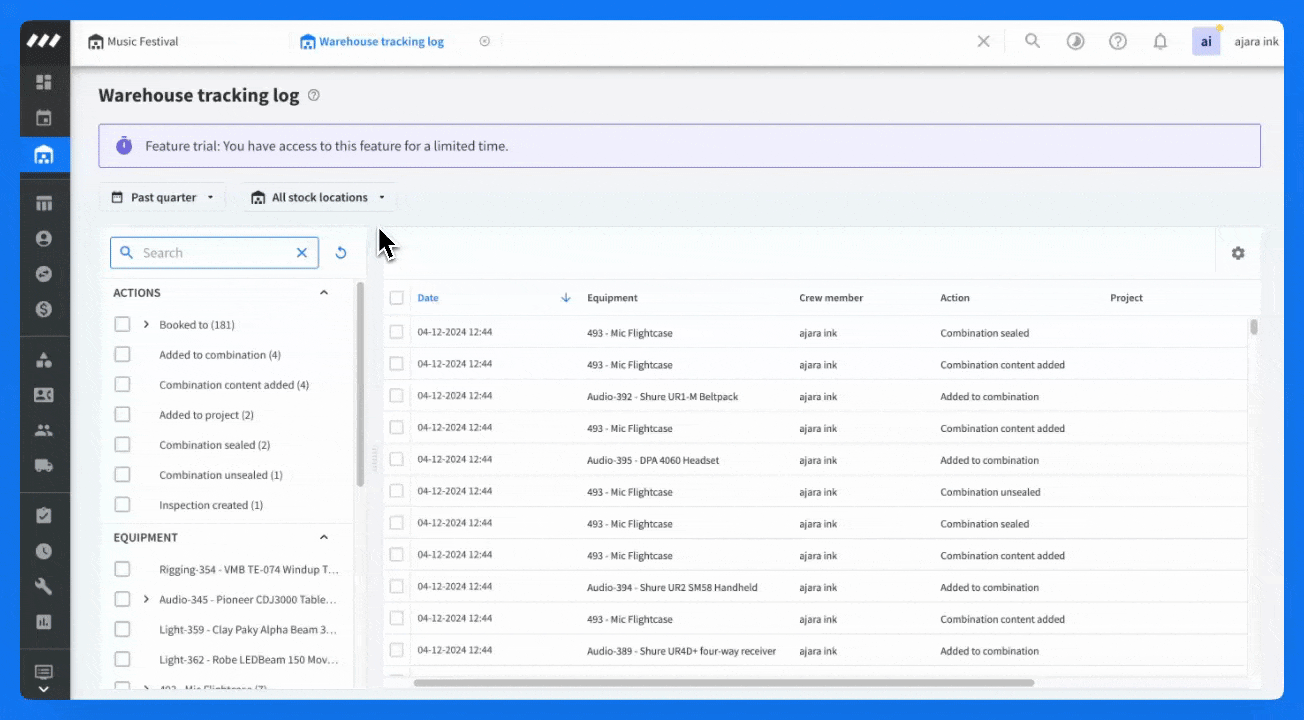Screen dimensions: 1304x720
Task: Open the tasks clipboard icon in sidebar
Action: (x=44, y=516)
